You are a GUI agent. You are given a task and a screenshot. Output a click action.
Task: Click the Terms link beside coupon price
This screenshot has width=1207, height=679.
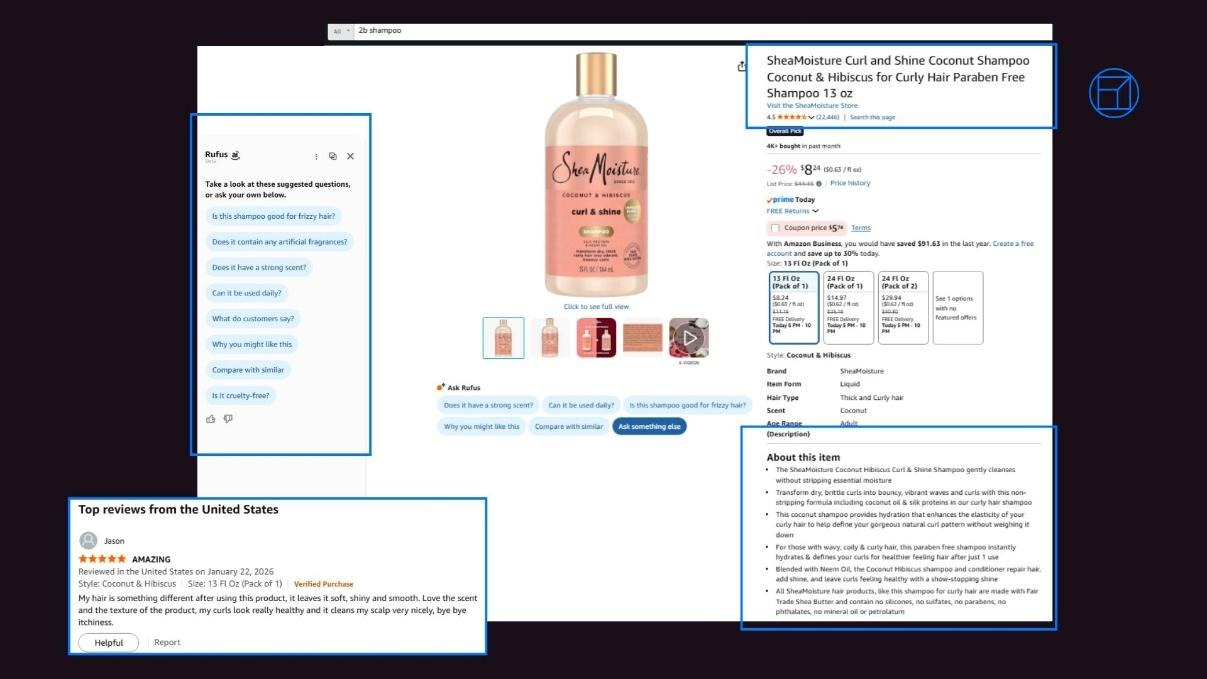(860, 228)
